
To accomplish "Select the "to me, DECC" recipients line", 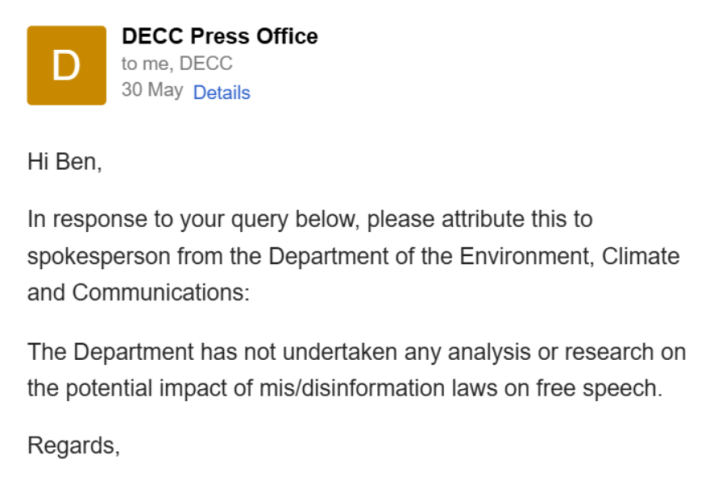I will click(x=177, y=64).
